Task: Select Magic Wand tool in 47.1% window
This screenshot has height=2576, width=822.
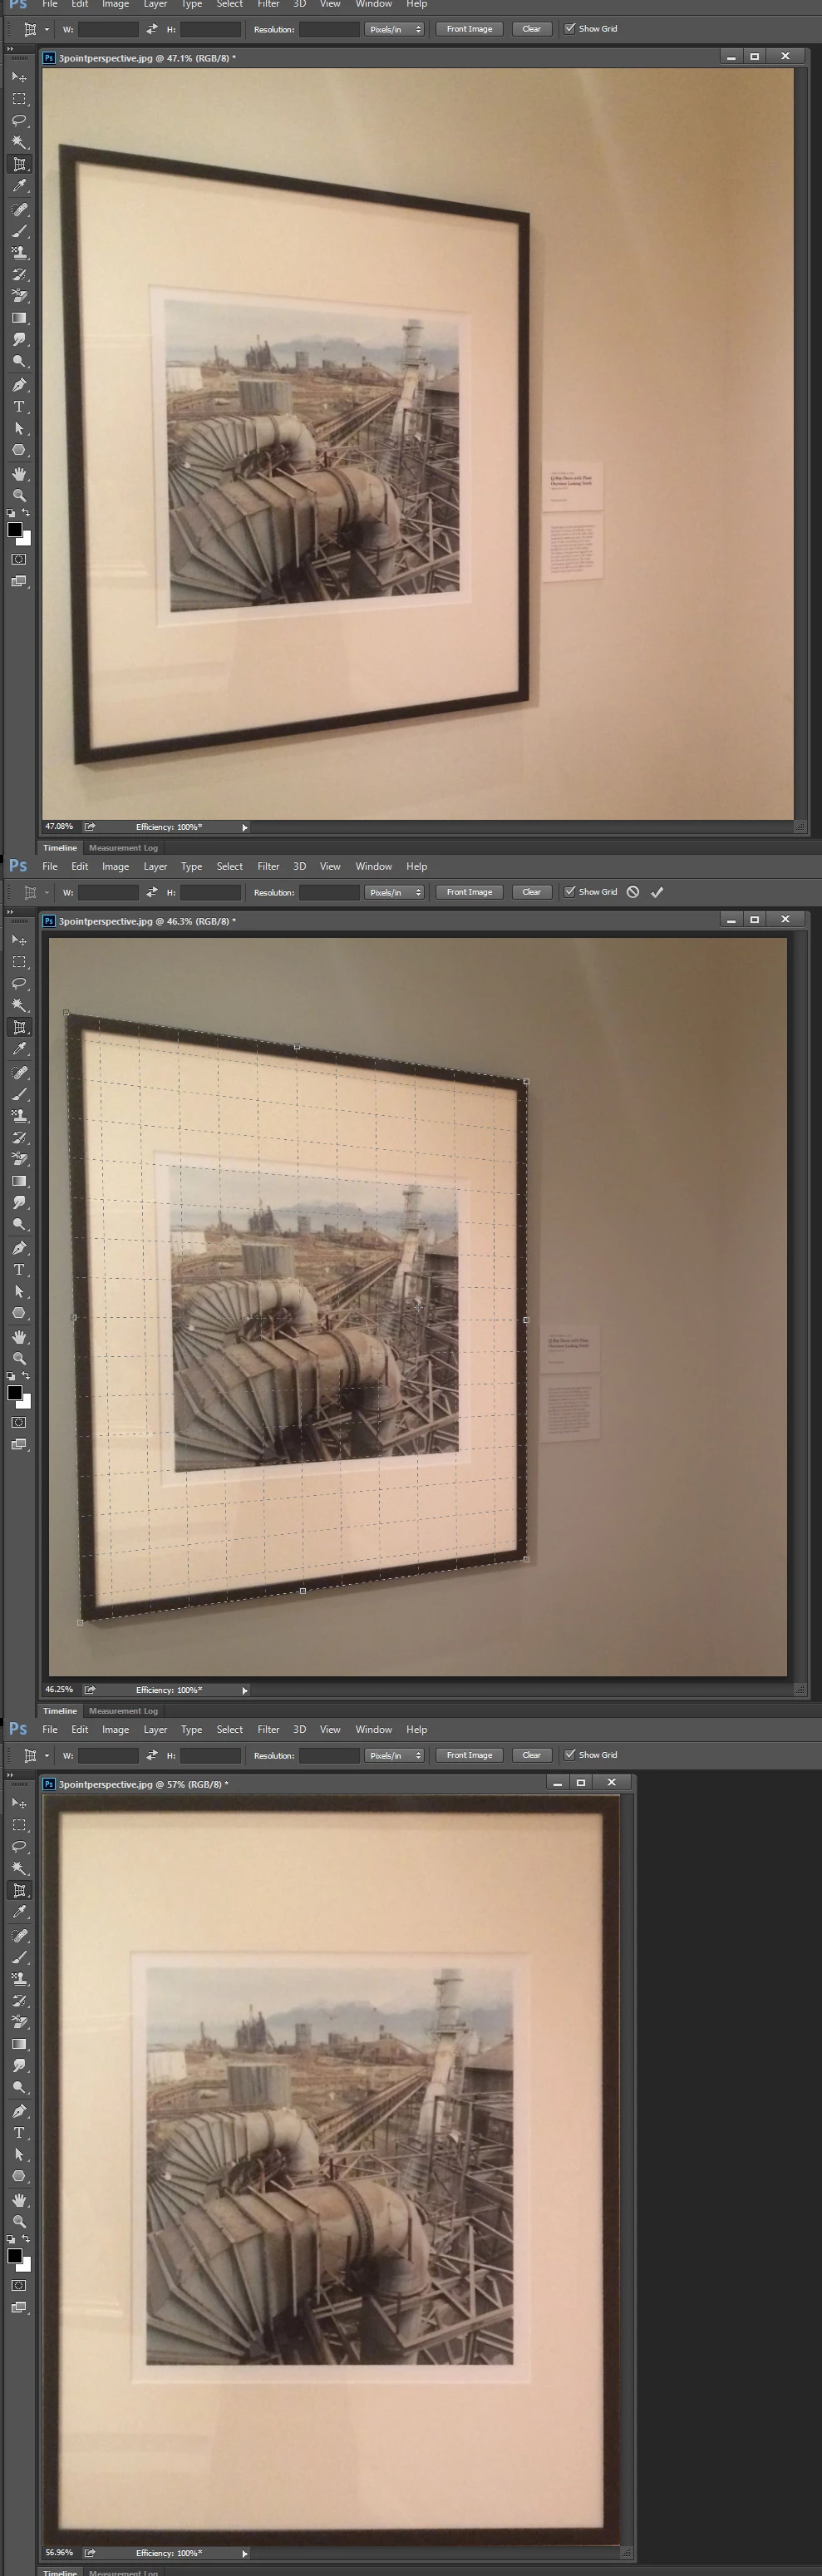Action: coord(19,143)
